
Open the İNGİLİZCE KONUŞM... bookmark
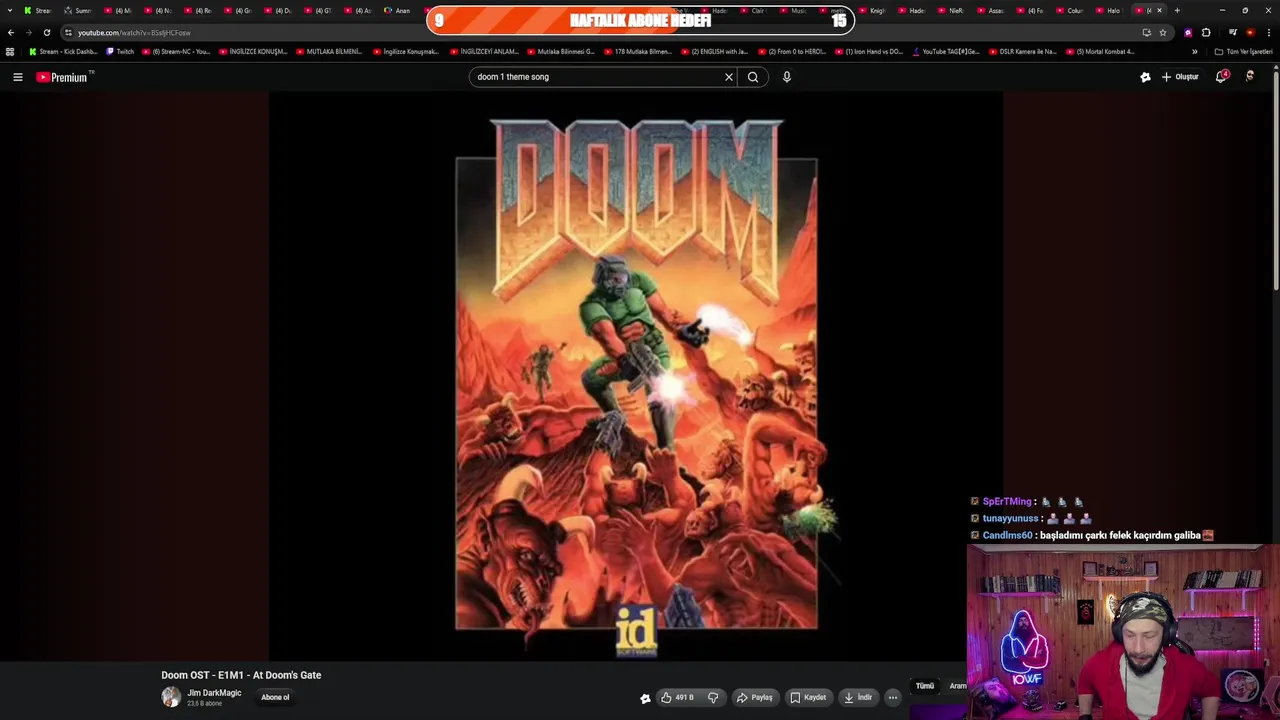tap(253, 51)
